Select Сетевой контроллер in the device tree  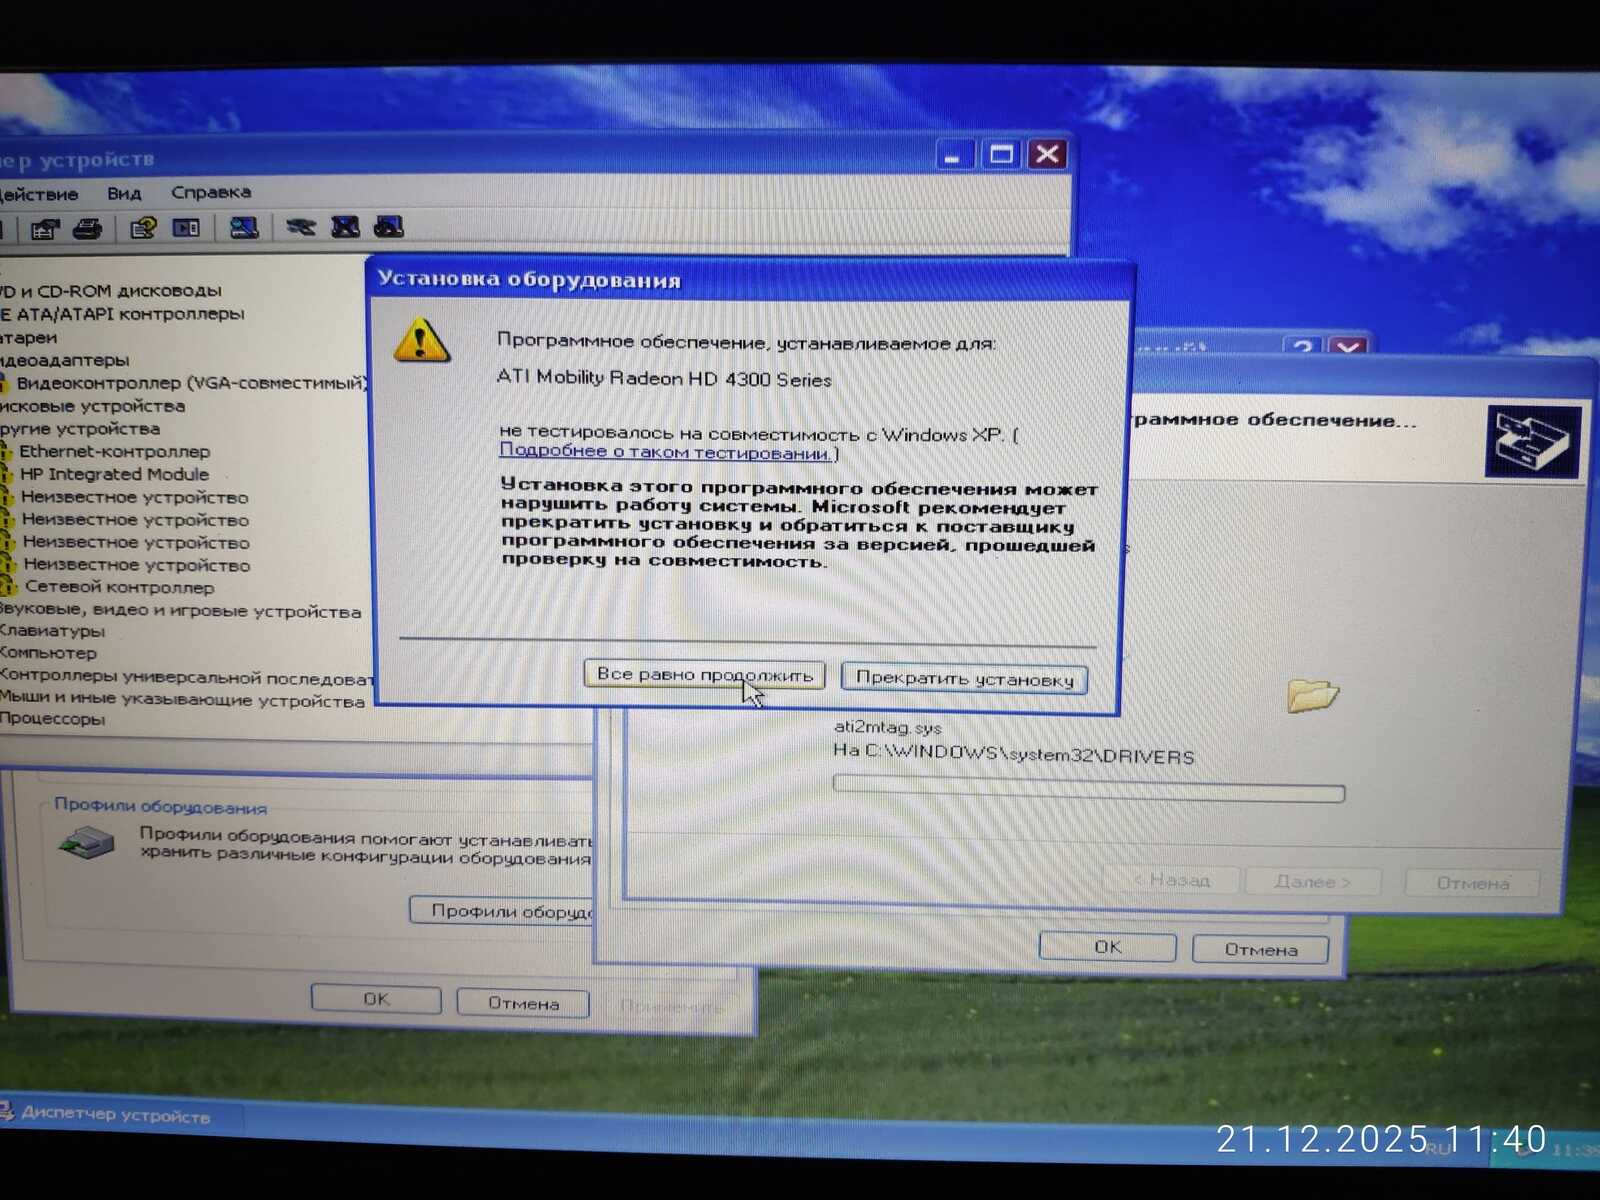tap(119, 587)
